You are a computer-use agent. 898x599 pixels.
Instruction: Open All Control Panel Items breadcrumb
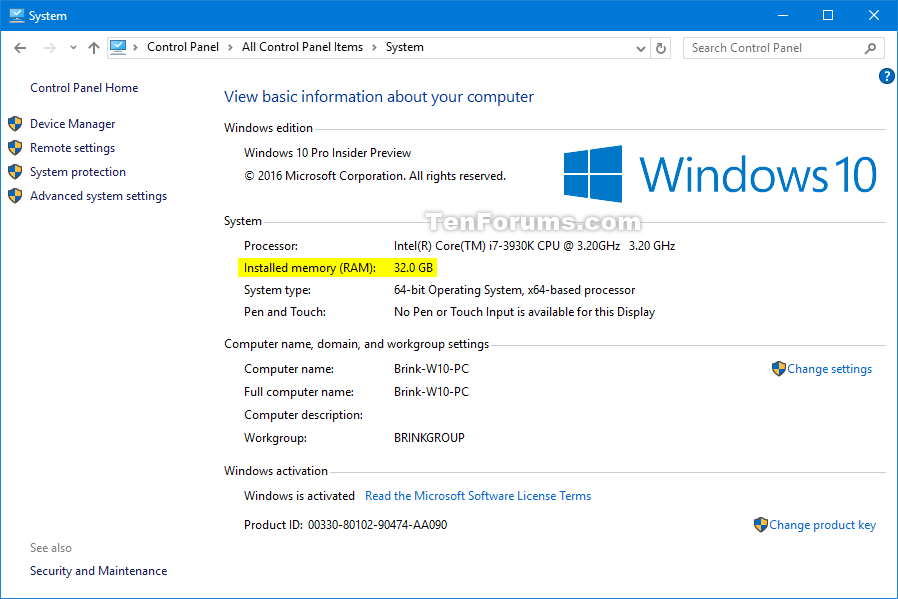coord(302,47)
